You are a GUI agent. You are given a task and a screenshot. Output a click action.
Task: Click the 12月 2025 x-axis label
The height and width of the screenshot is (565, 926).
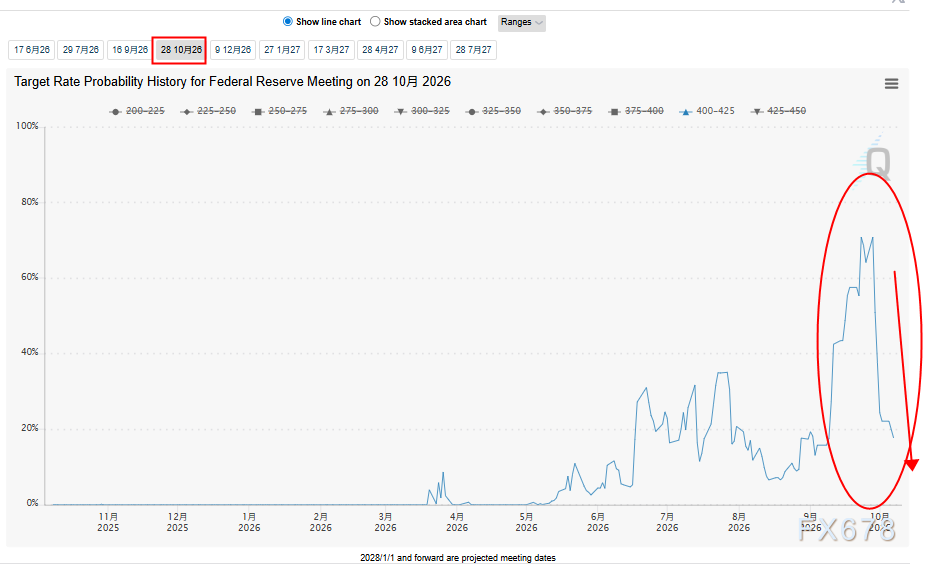(177, 522)
